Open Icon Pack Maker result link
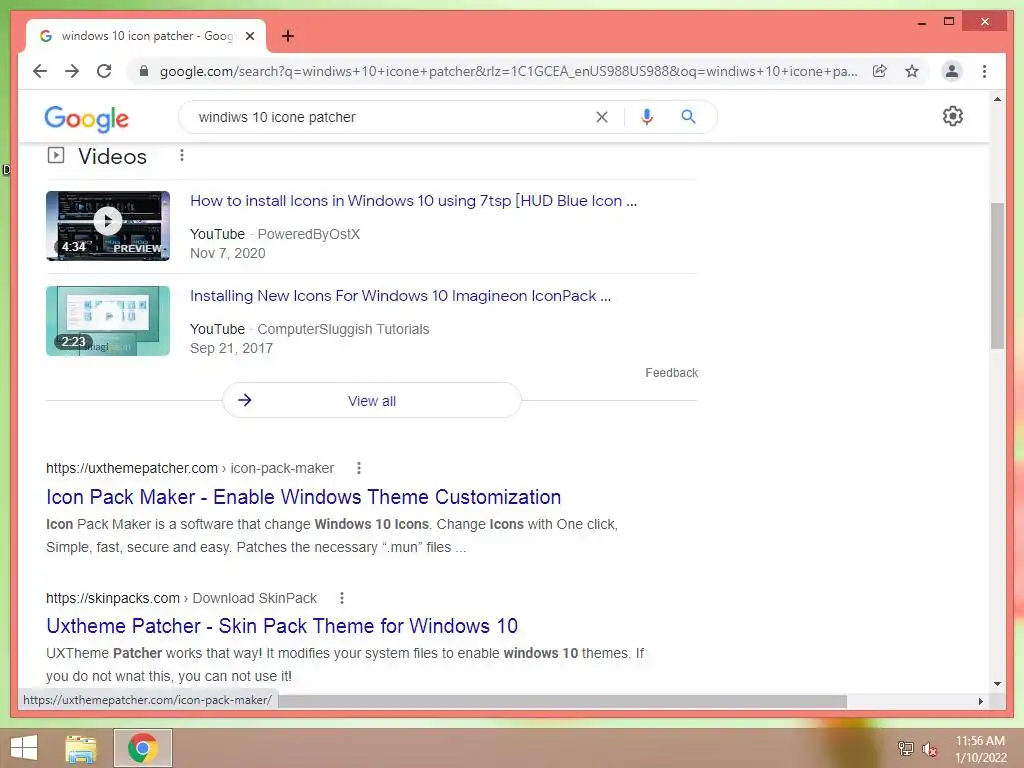The width and height of the screenshot is (1024, 768). [x=304, y=497]
